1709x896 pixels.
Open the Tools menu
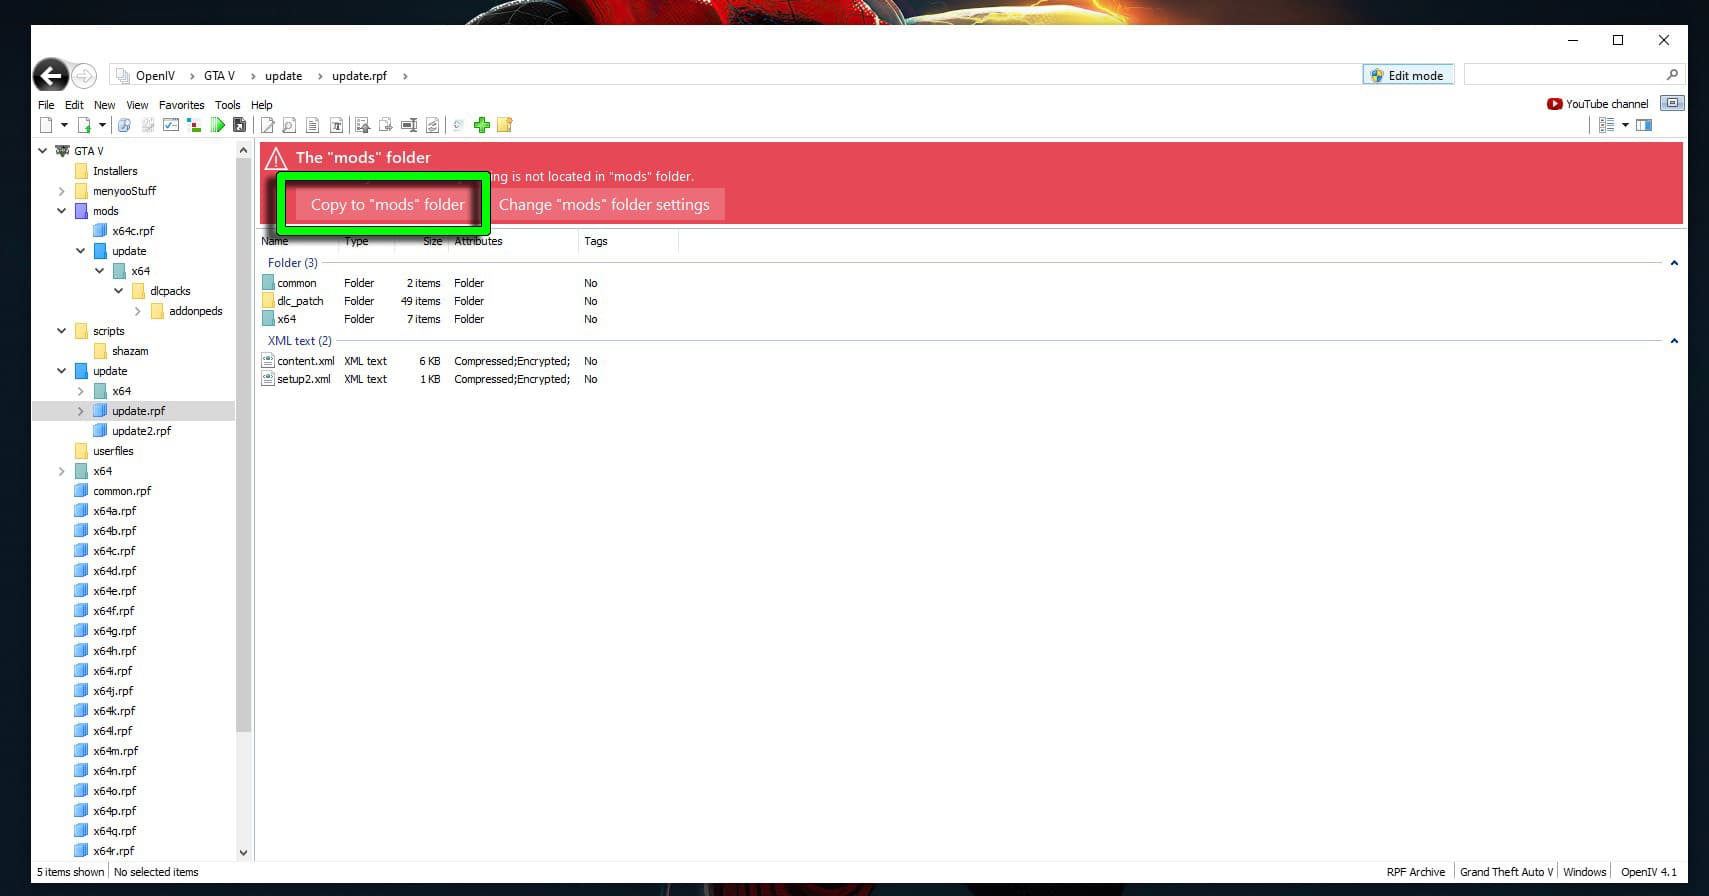coord(227,105)
